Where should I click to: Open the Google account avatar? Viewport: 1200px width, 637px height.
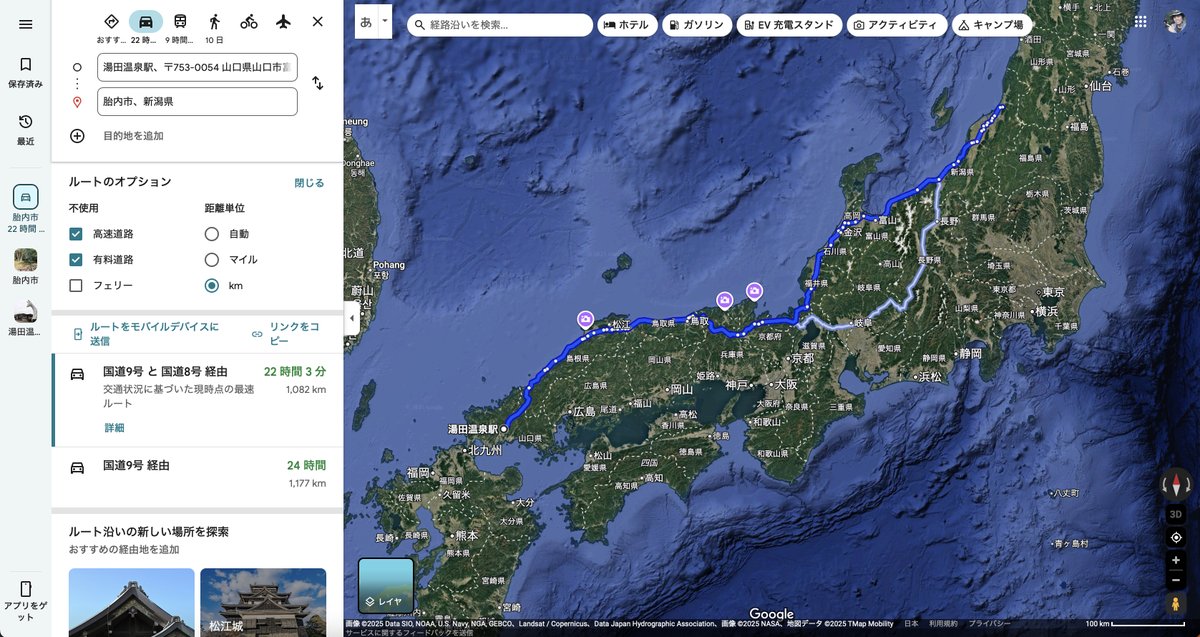1176,21
